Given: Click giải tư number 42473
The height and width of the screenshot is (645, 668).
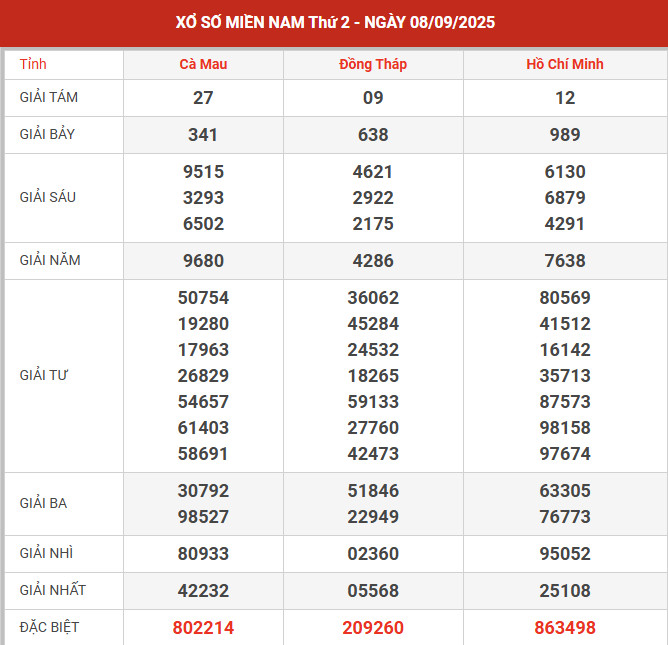Looking at the screenshot, I should [373, 454].
